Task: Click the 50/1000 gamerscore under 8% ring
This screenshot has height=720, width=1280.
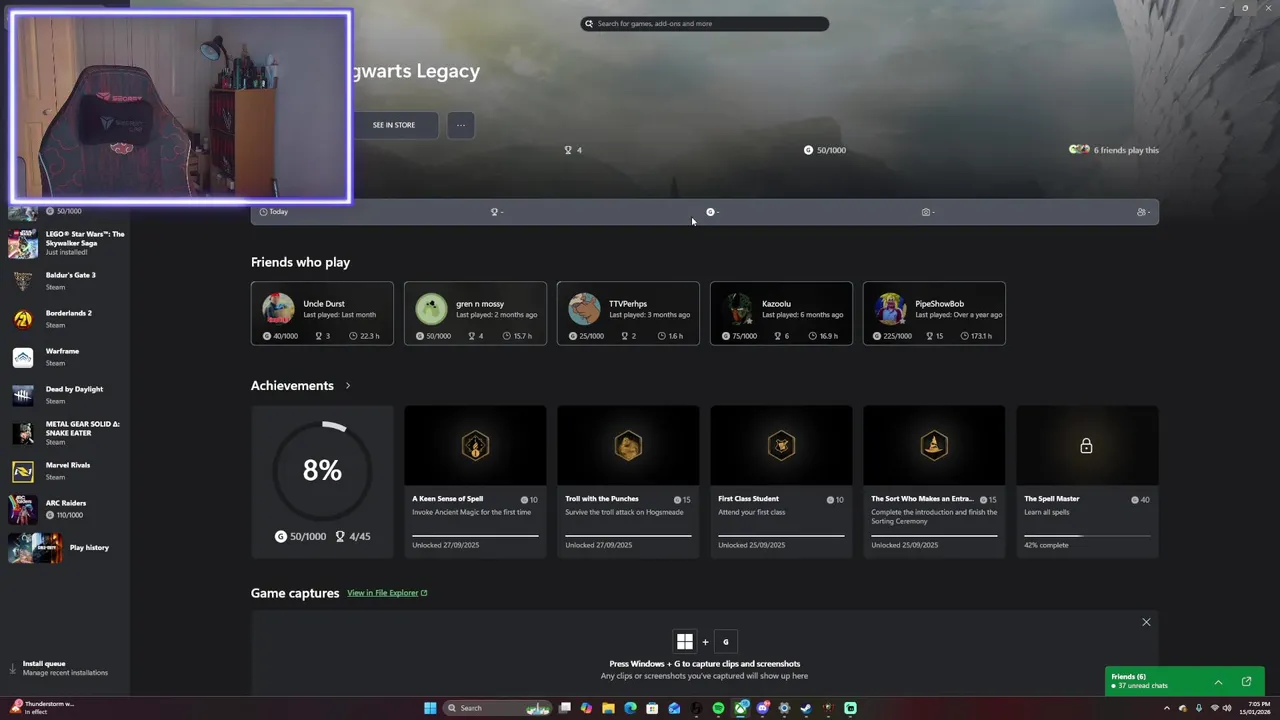Action: coord(300,537)
